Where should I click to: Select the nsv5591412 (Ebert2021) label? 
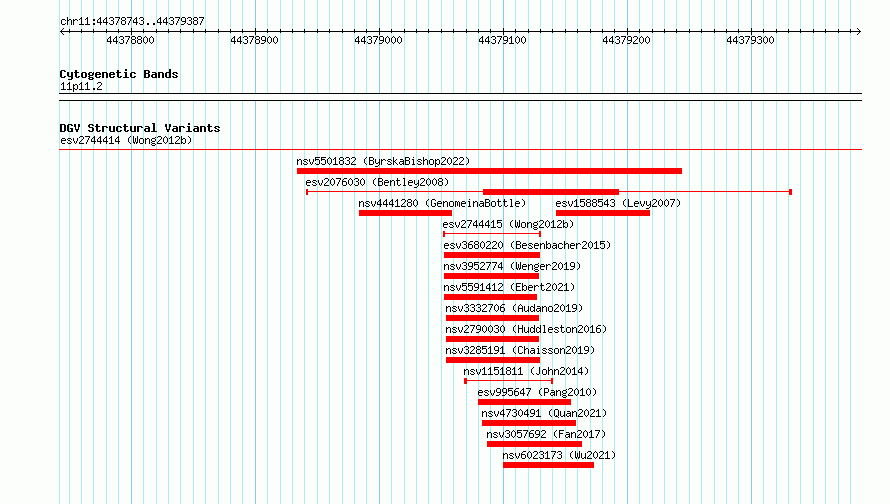[509, 287]
